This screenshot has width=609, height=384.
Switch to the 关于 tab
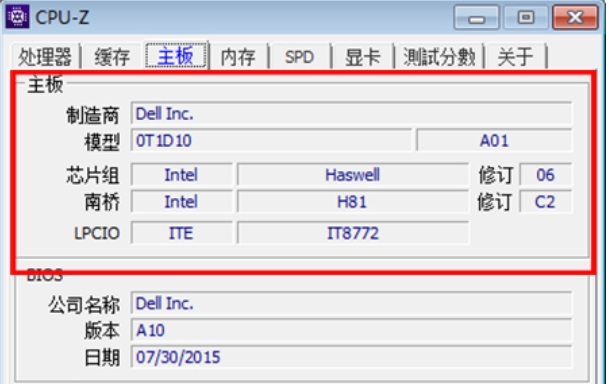click(515, 57)
